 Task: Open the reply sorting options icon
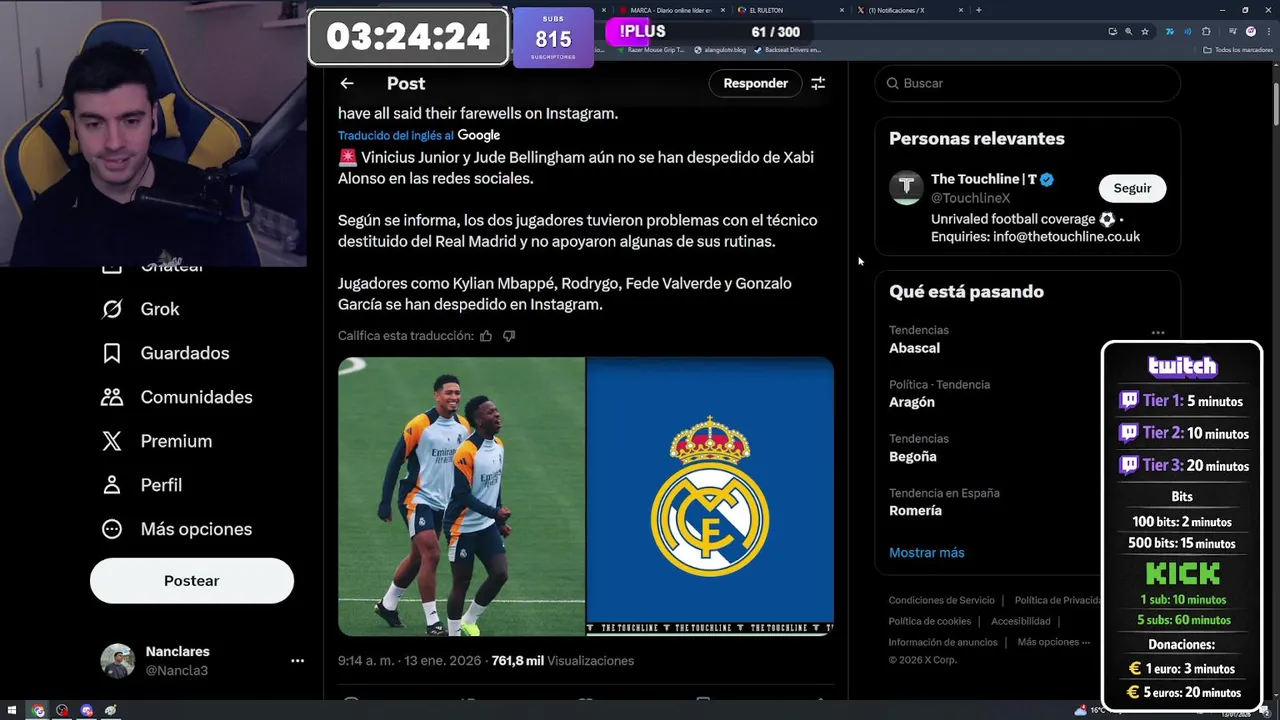[818, 83]
